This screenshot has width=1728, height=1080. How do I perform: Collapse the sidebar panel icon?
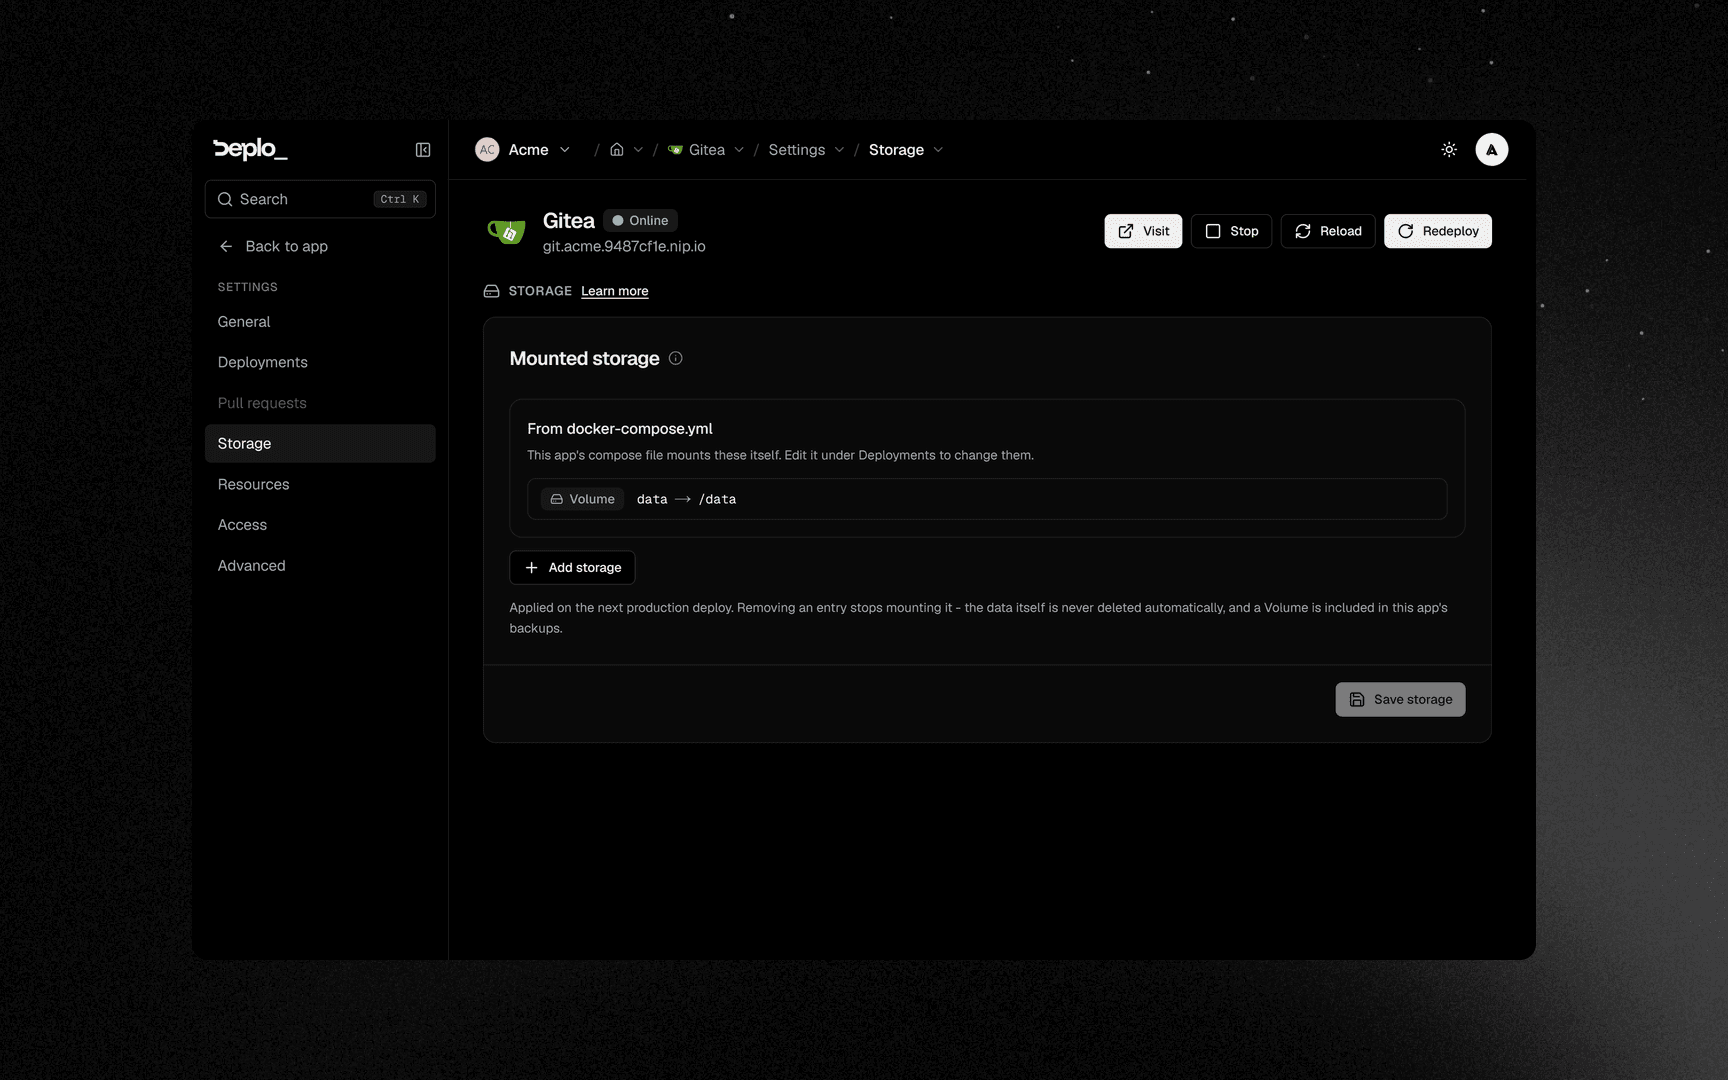423,150
